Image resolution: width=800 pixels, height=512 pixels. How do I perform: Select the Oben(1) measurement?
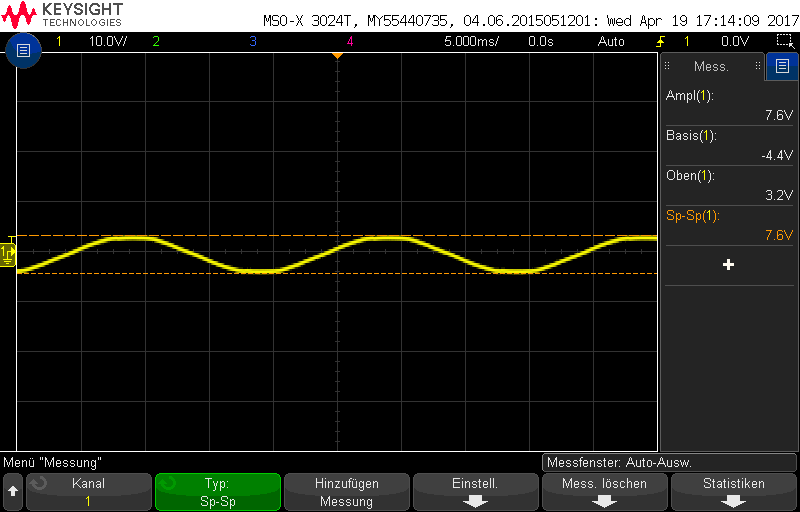click(730, 185)
